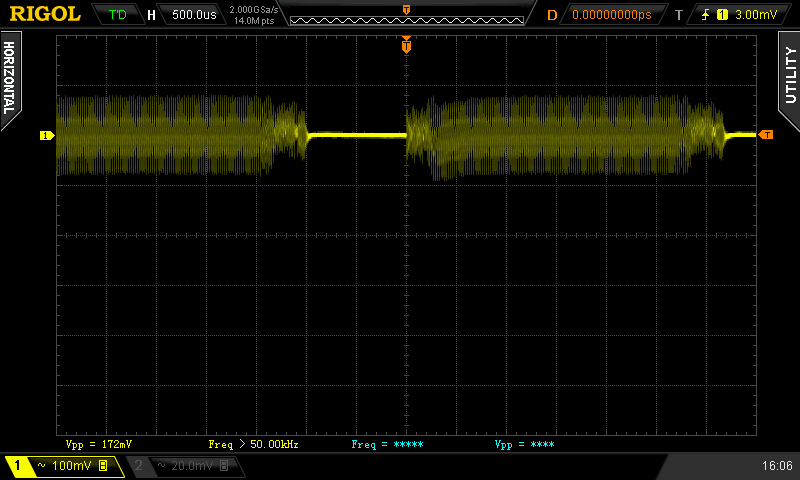Open the 0.00000000ps delay value
Viewport: 800px width, 480px height.
pos(612,15)
